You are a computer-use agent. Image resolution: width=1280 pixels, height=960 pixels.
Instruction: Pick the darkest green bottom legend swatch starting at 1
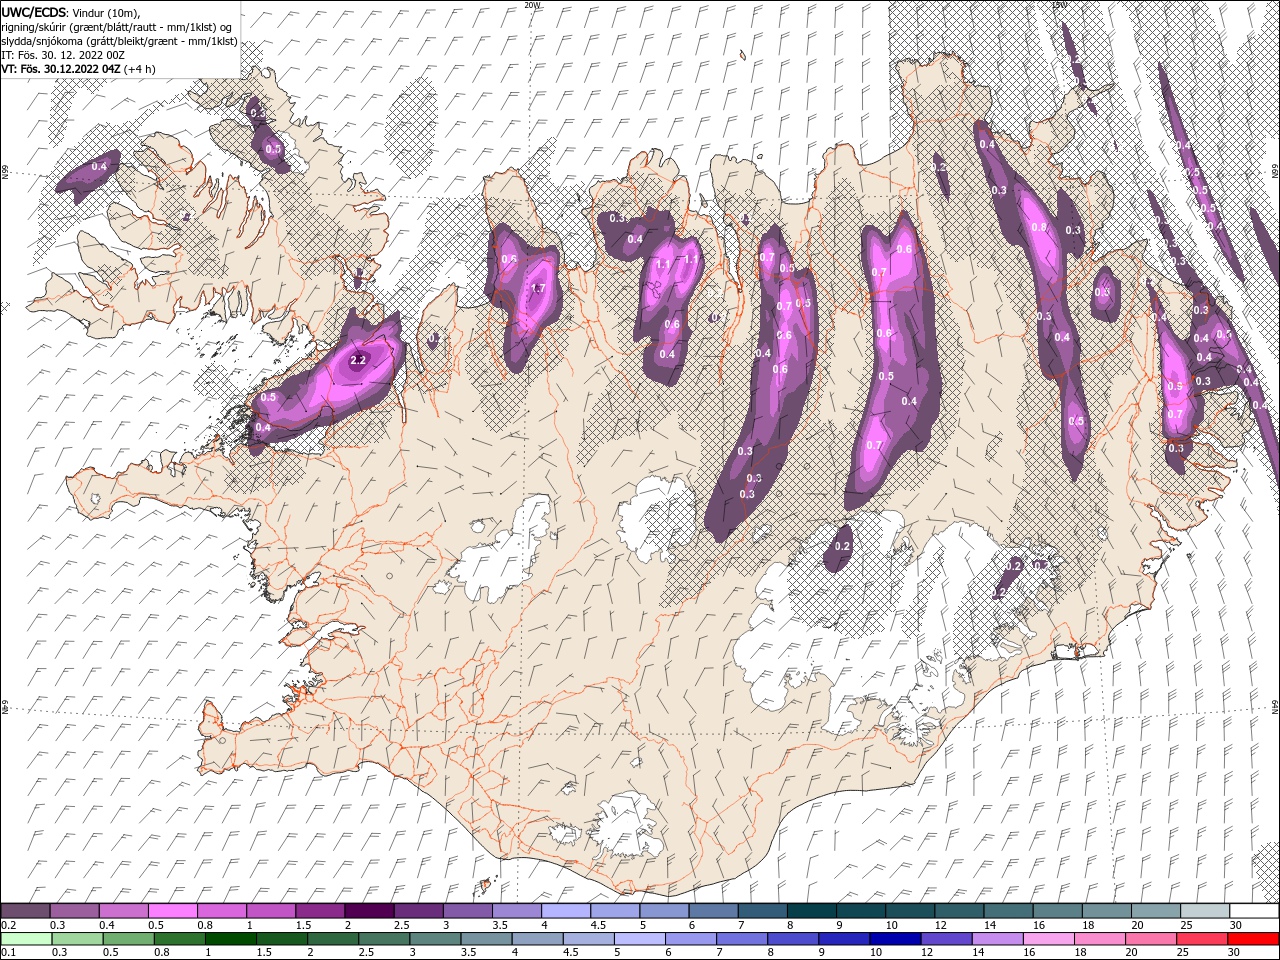[x=230, y=939]
